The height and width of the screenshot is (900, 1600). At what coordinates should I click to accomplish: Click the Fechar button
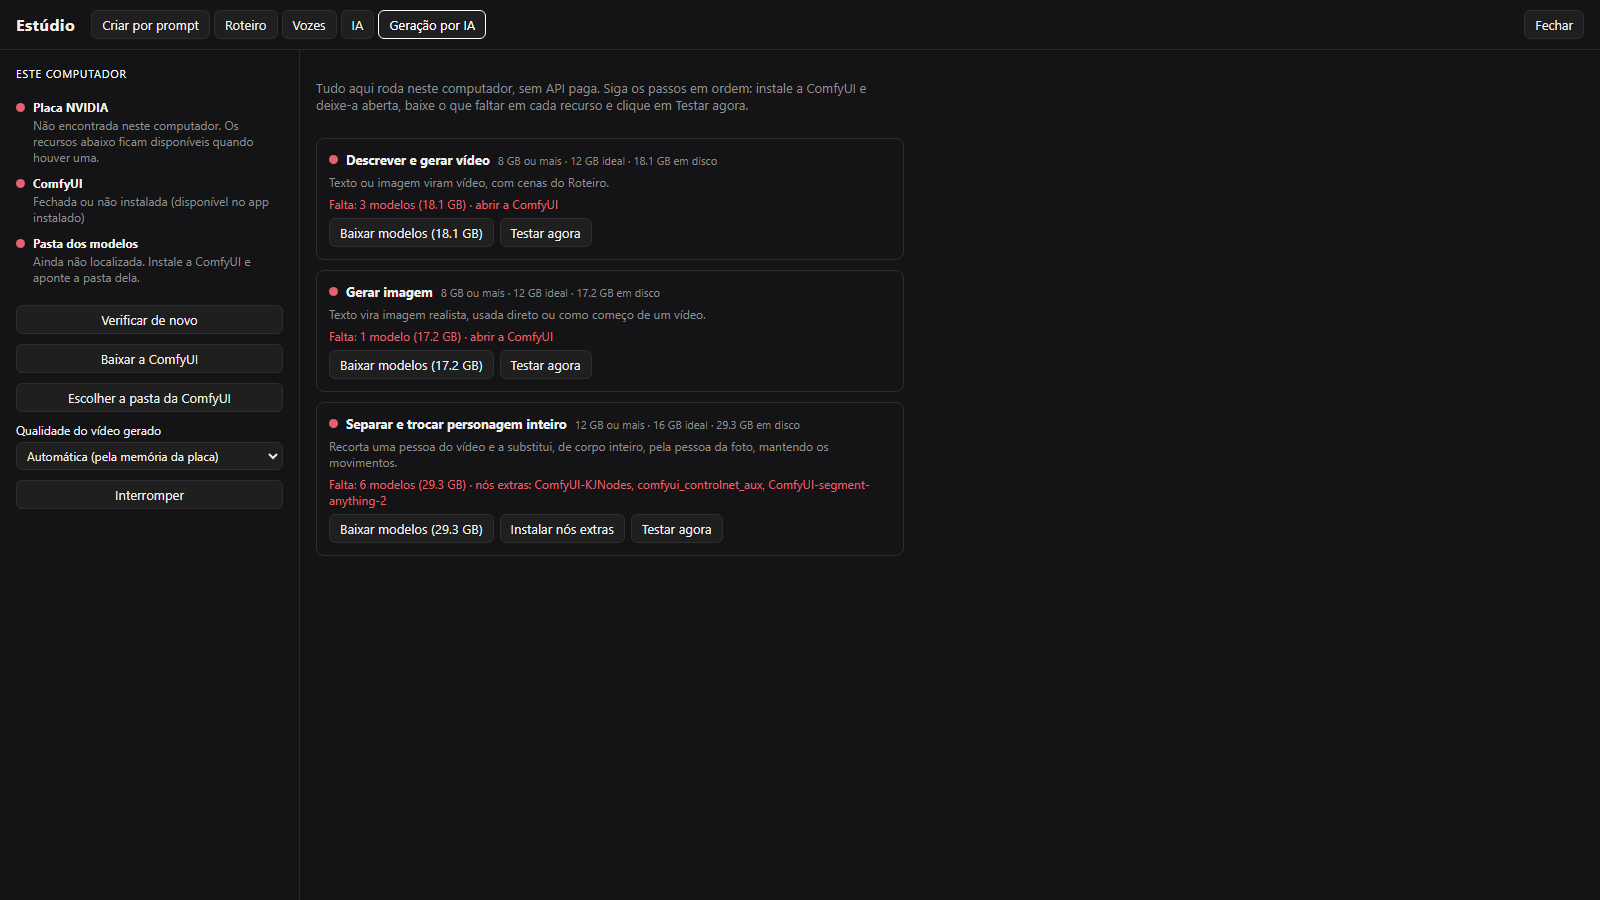[1554, 25]
